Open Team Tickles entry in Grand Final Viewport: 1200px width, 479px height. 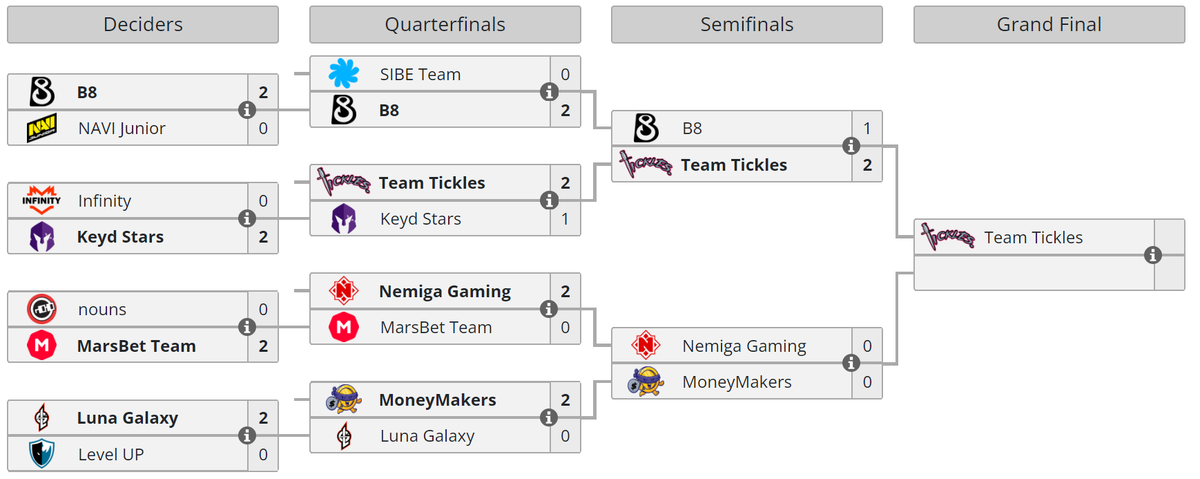(x=1033, y=237)
